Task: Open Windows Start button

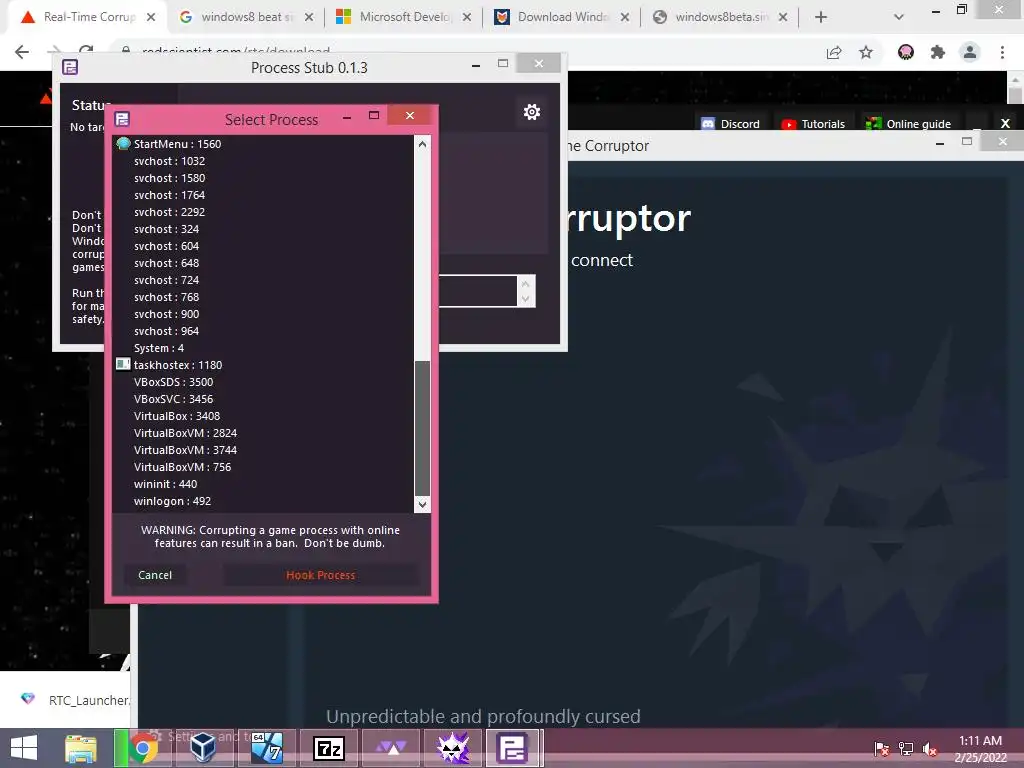Action: point(24,748)
